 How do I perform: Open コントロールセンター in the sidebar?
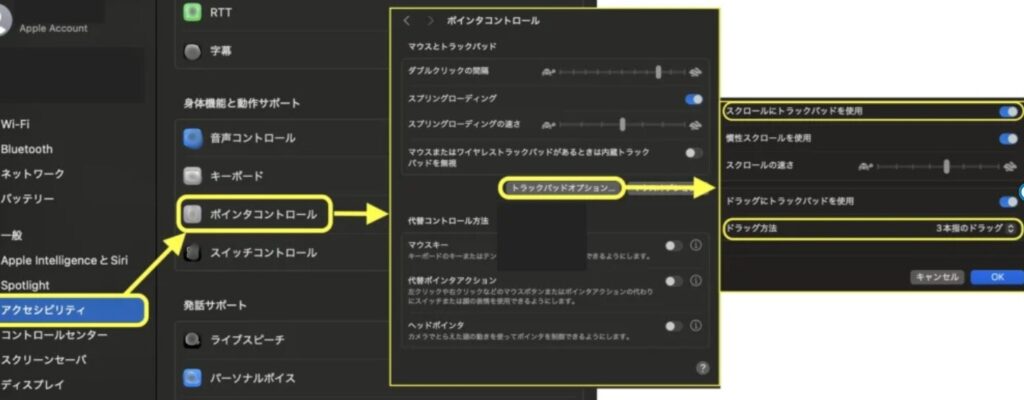pos(54,335)
